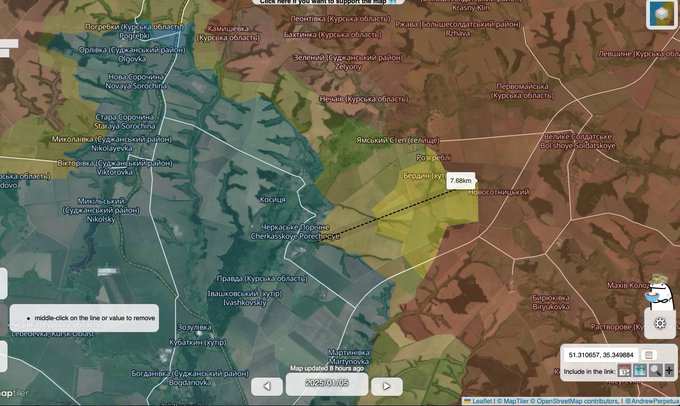Click the Biryukovka label
Image resolution: width=680 pixels, height=406 pixels.
(x=551, y=307)
